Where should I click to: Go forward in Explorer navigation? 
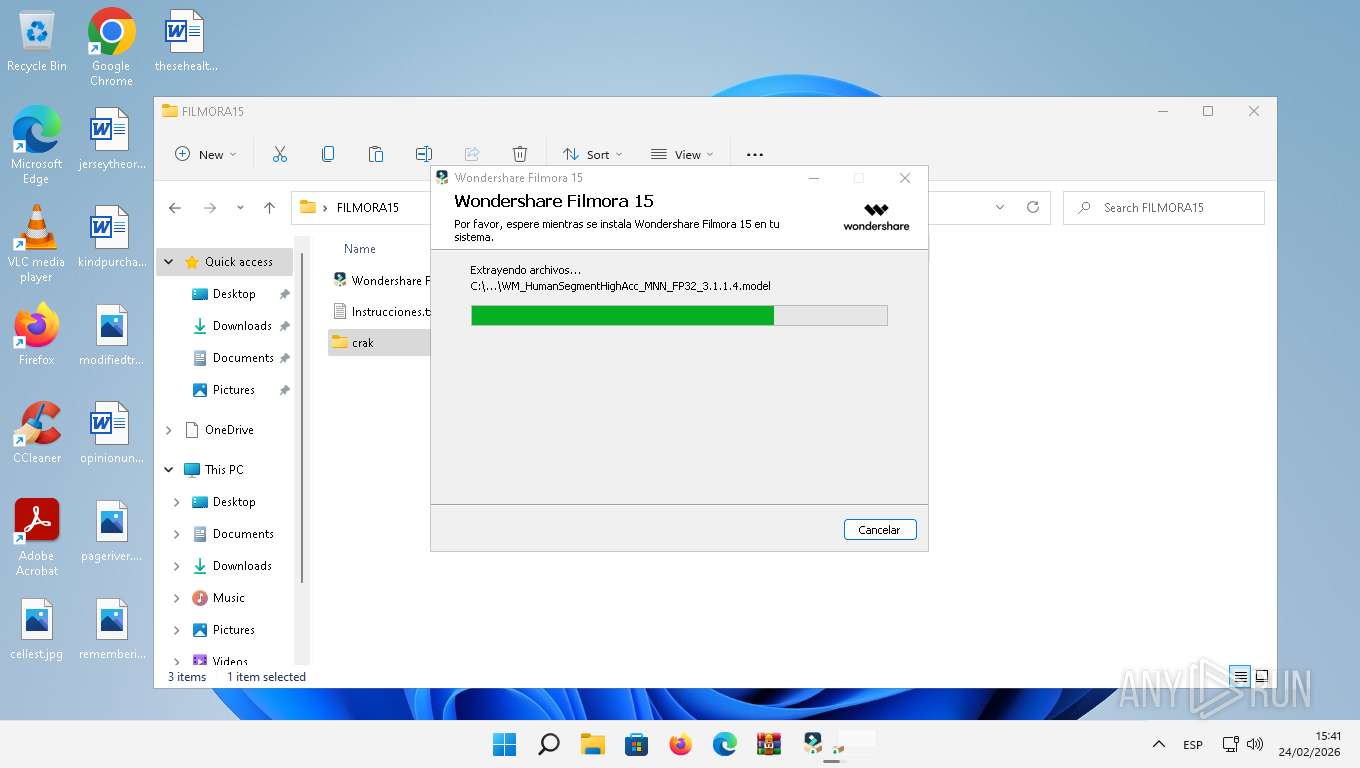click(x=210, y=208)
